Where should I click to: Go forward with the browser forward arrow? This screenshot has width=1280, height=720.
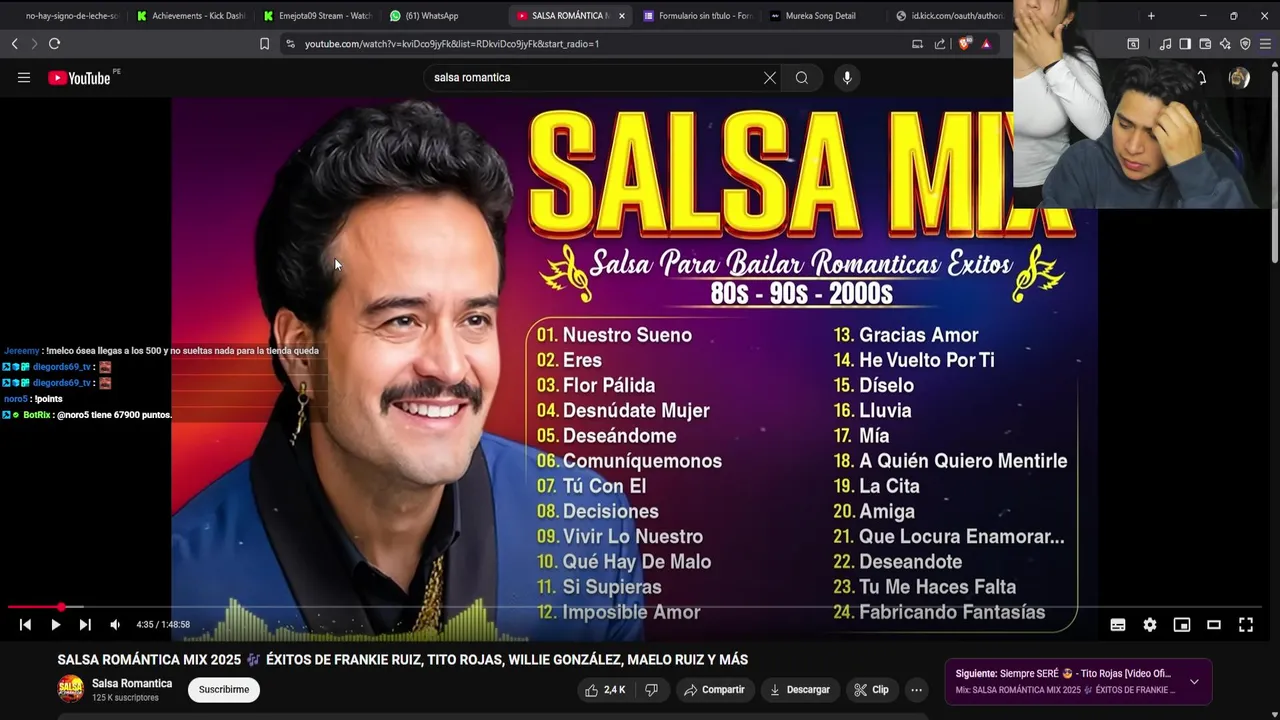(x=33, y=44)
